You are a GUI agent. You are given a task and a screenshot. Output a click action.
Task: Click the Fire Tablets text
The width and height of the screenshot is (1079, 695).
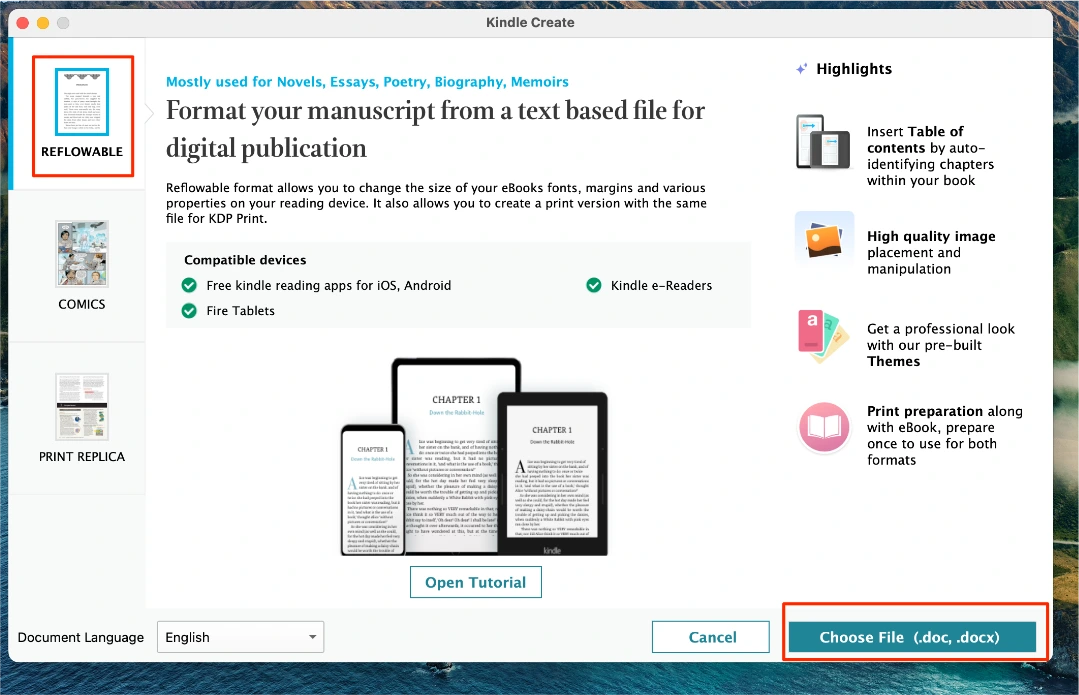coord(240,311)
